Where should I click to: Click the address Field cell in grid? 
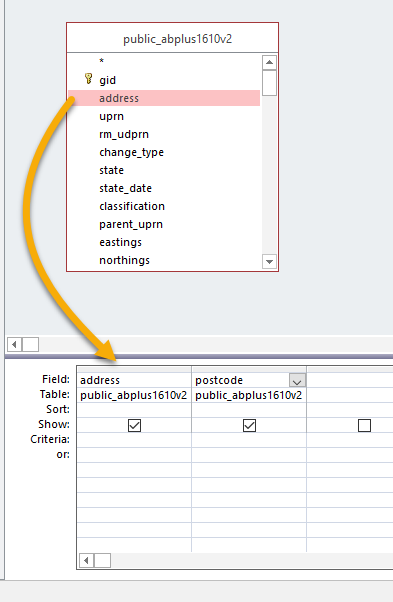click(134, 380)
